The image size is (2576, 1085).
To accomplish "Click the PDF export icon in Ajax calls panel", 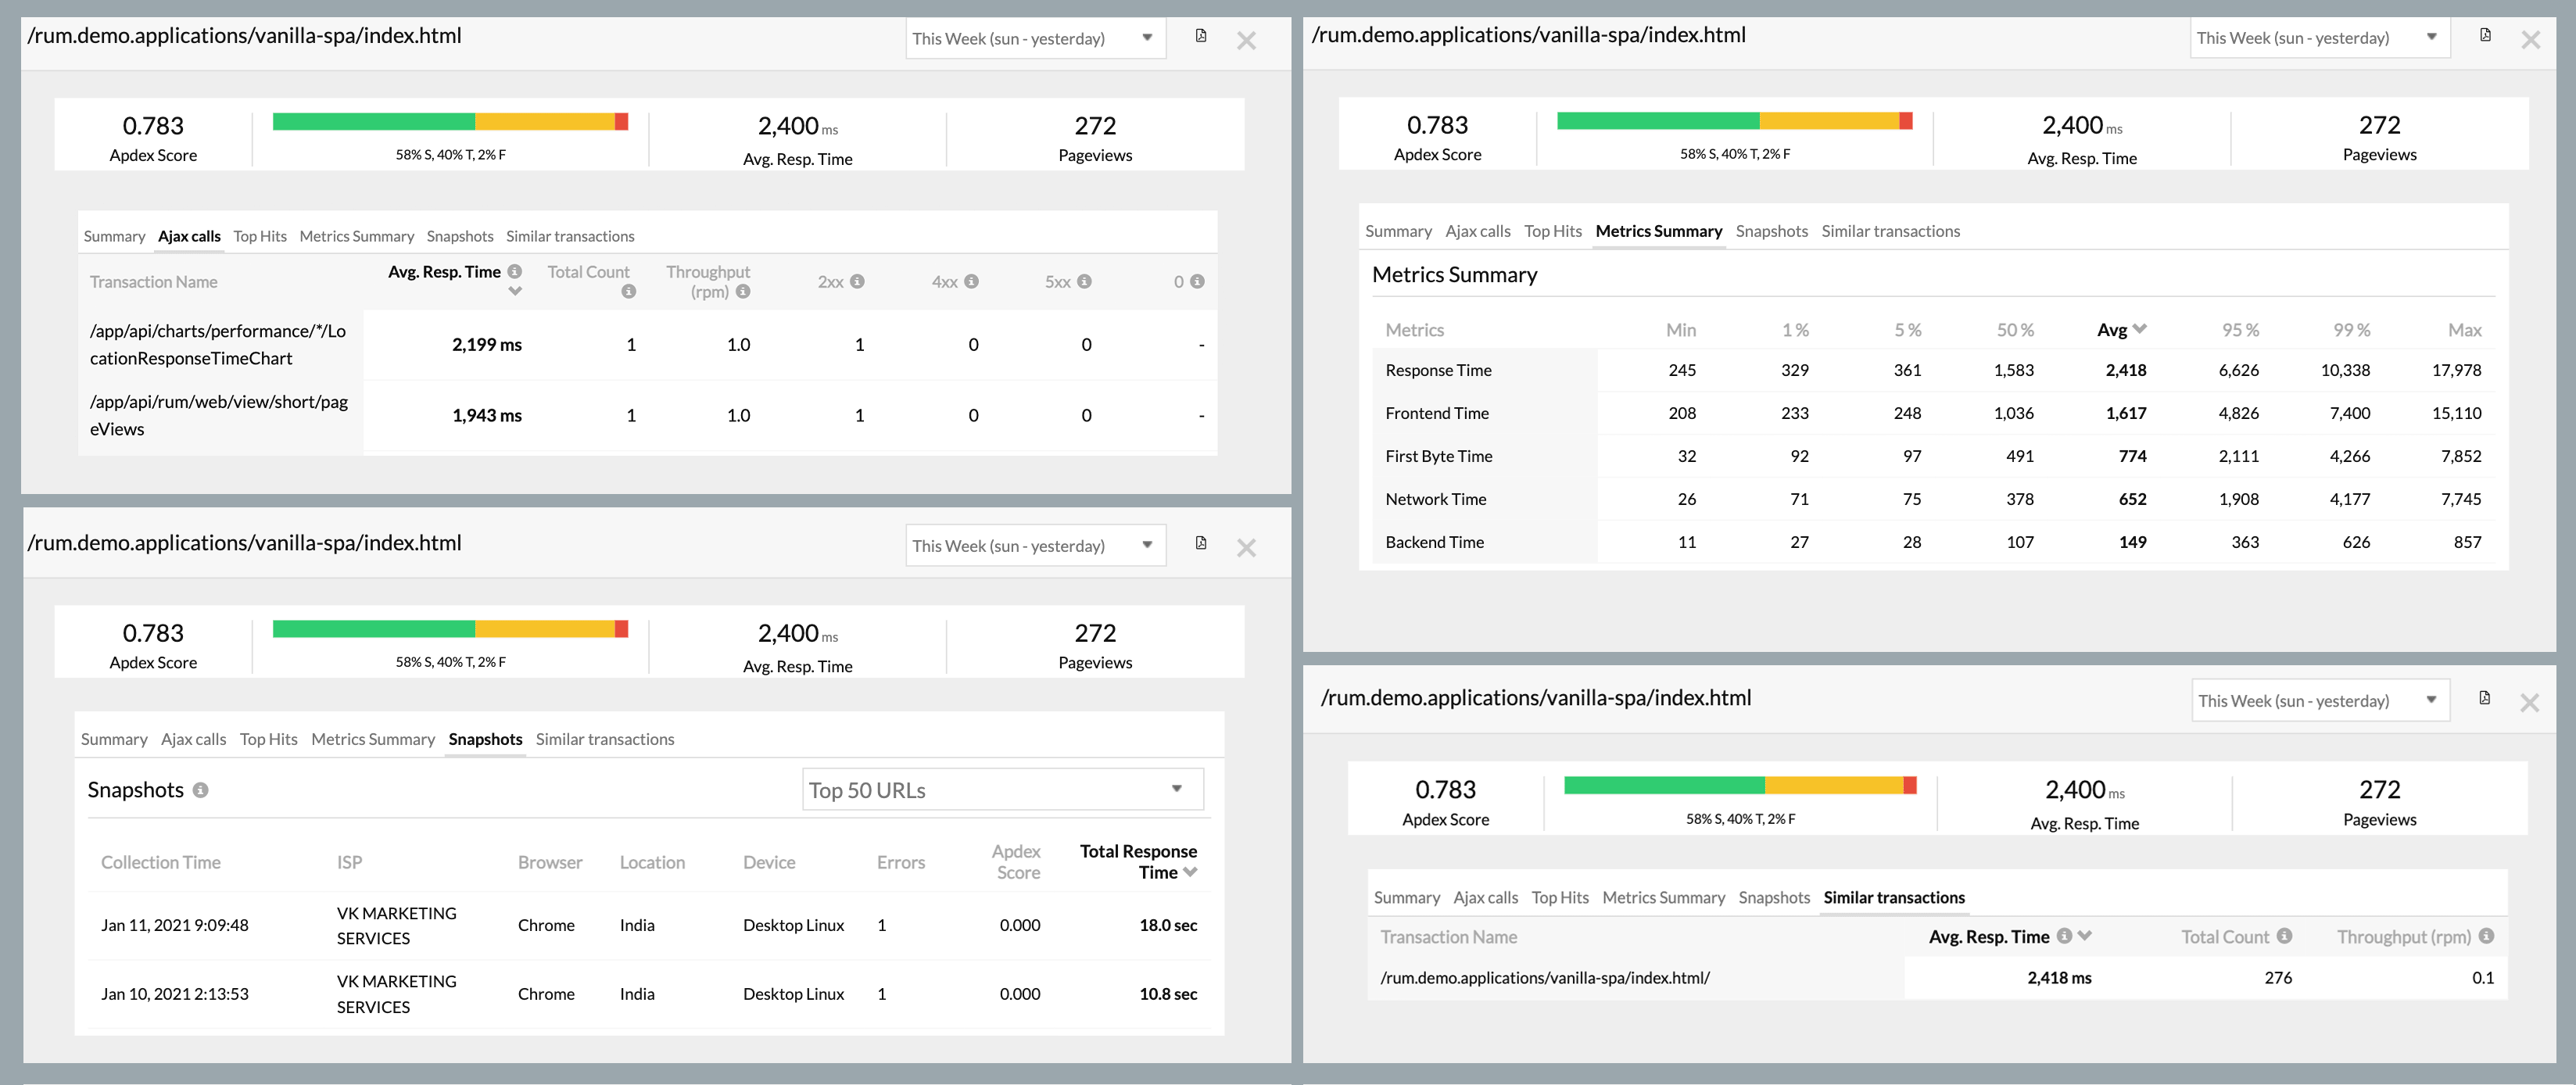I will [1200, 36].
